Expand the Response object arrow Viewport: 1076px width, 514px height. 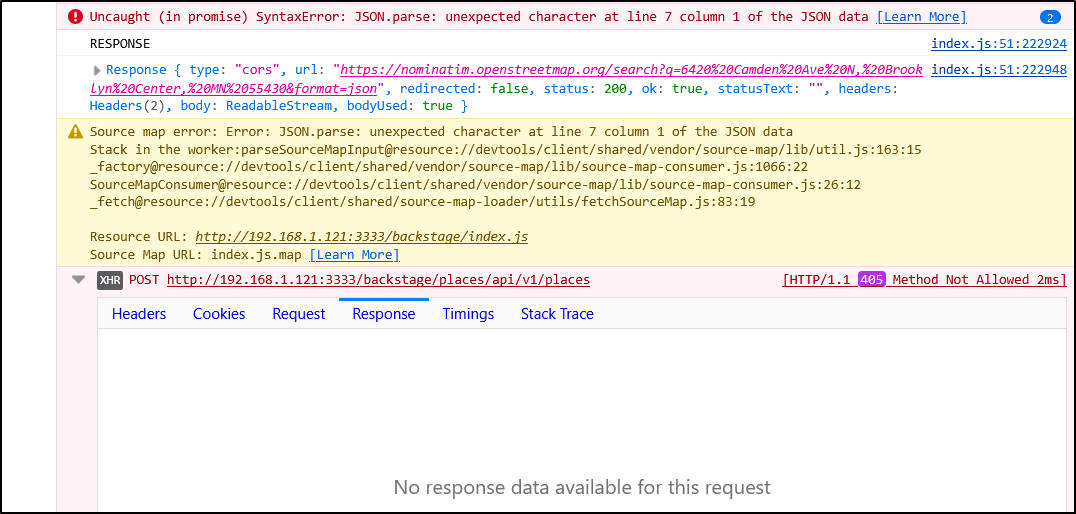point(97,70)
